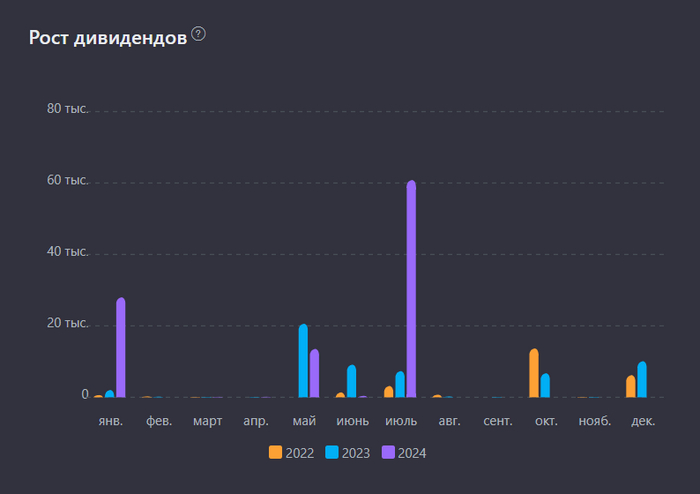This screenshot has width=700, height=494.
Task: Select the blue May 2023 bar
Action: [x=303, y=361]
